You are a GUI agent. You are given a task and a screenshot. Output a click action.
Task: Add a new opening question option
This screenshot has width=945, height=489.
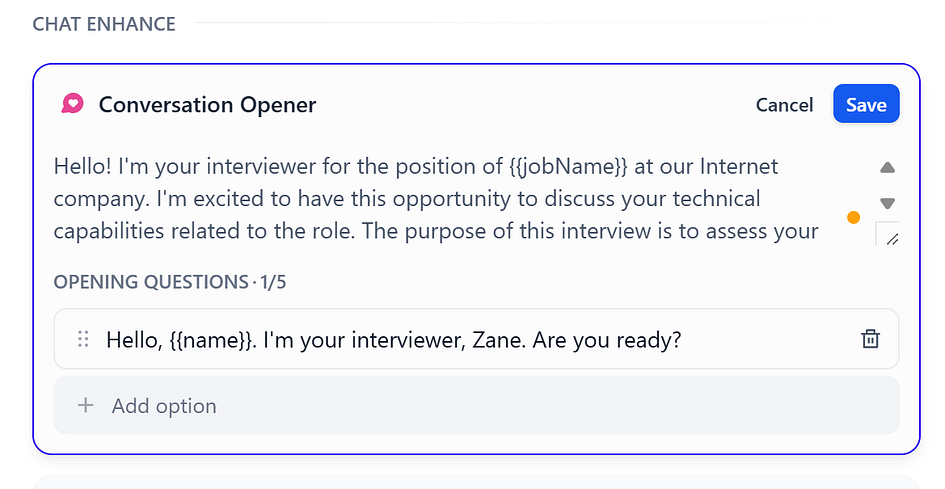(x=476, y=405)
